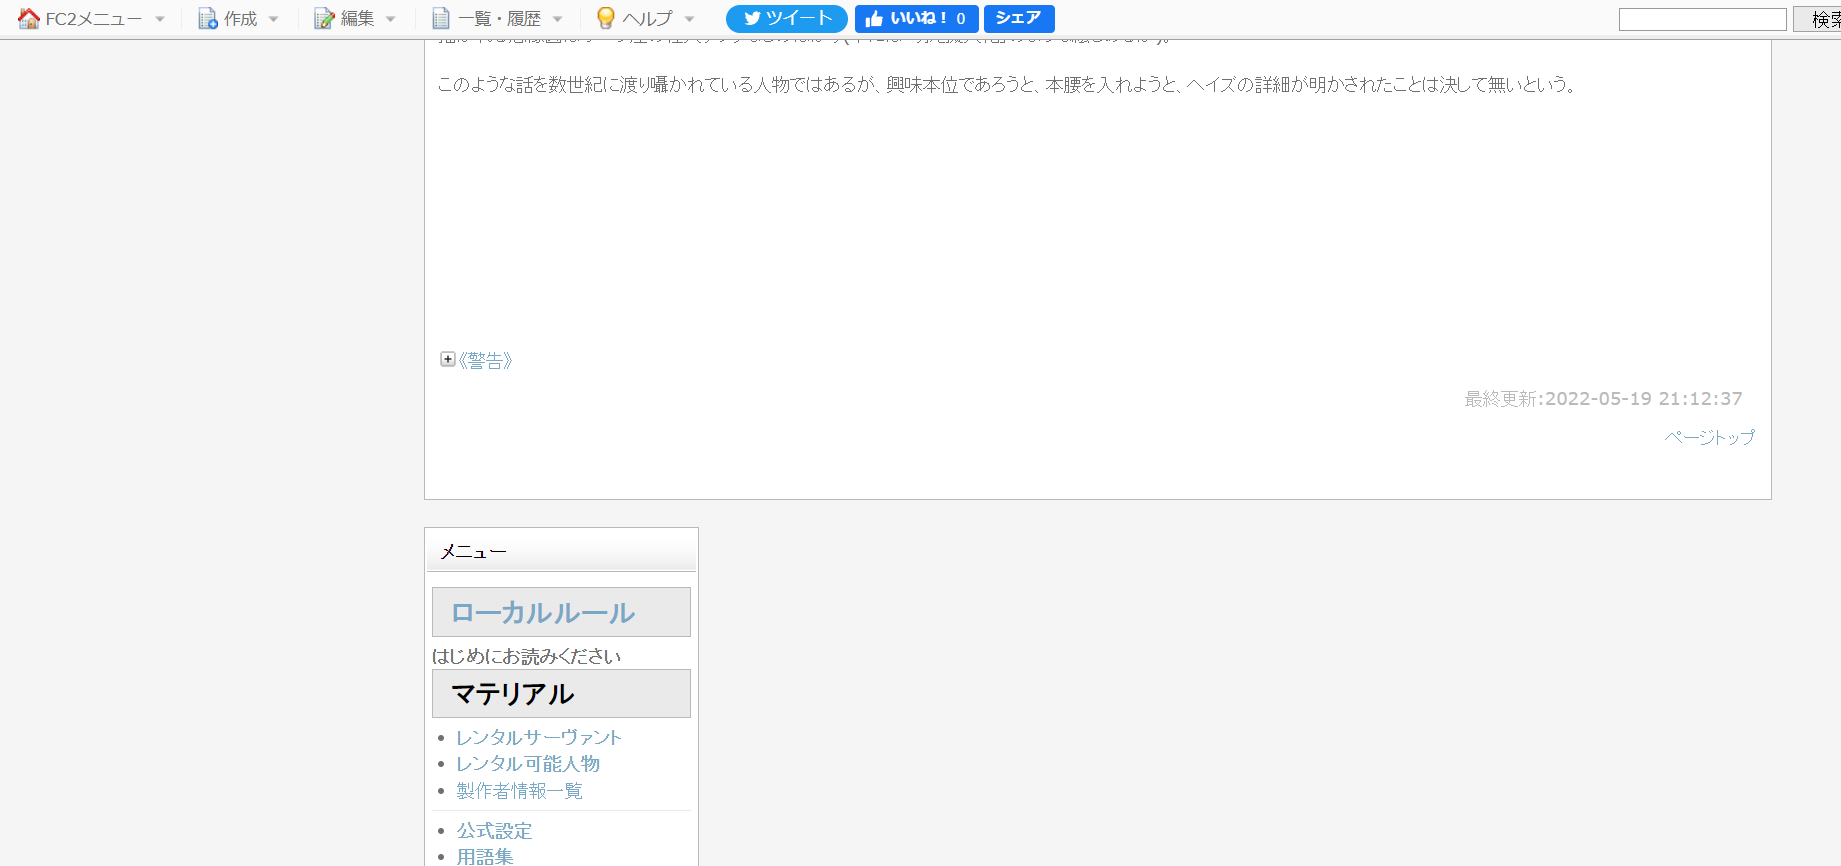The width and height of the screenshot is (1841, 866).
Task: Expand the 《警告》 section plus icon
Action: [x=448, y=359]
